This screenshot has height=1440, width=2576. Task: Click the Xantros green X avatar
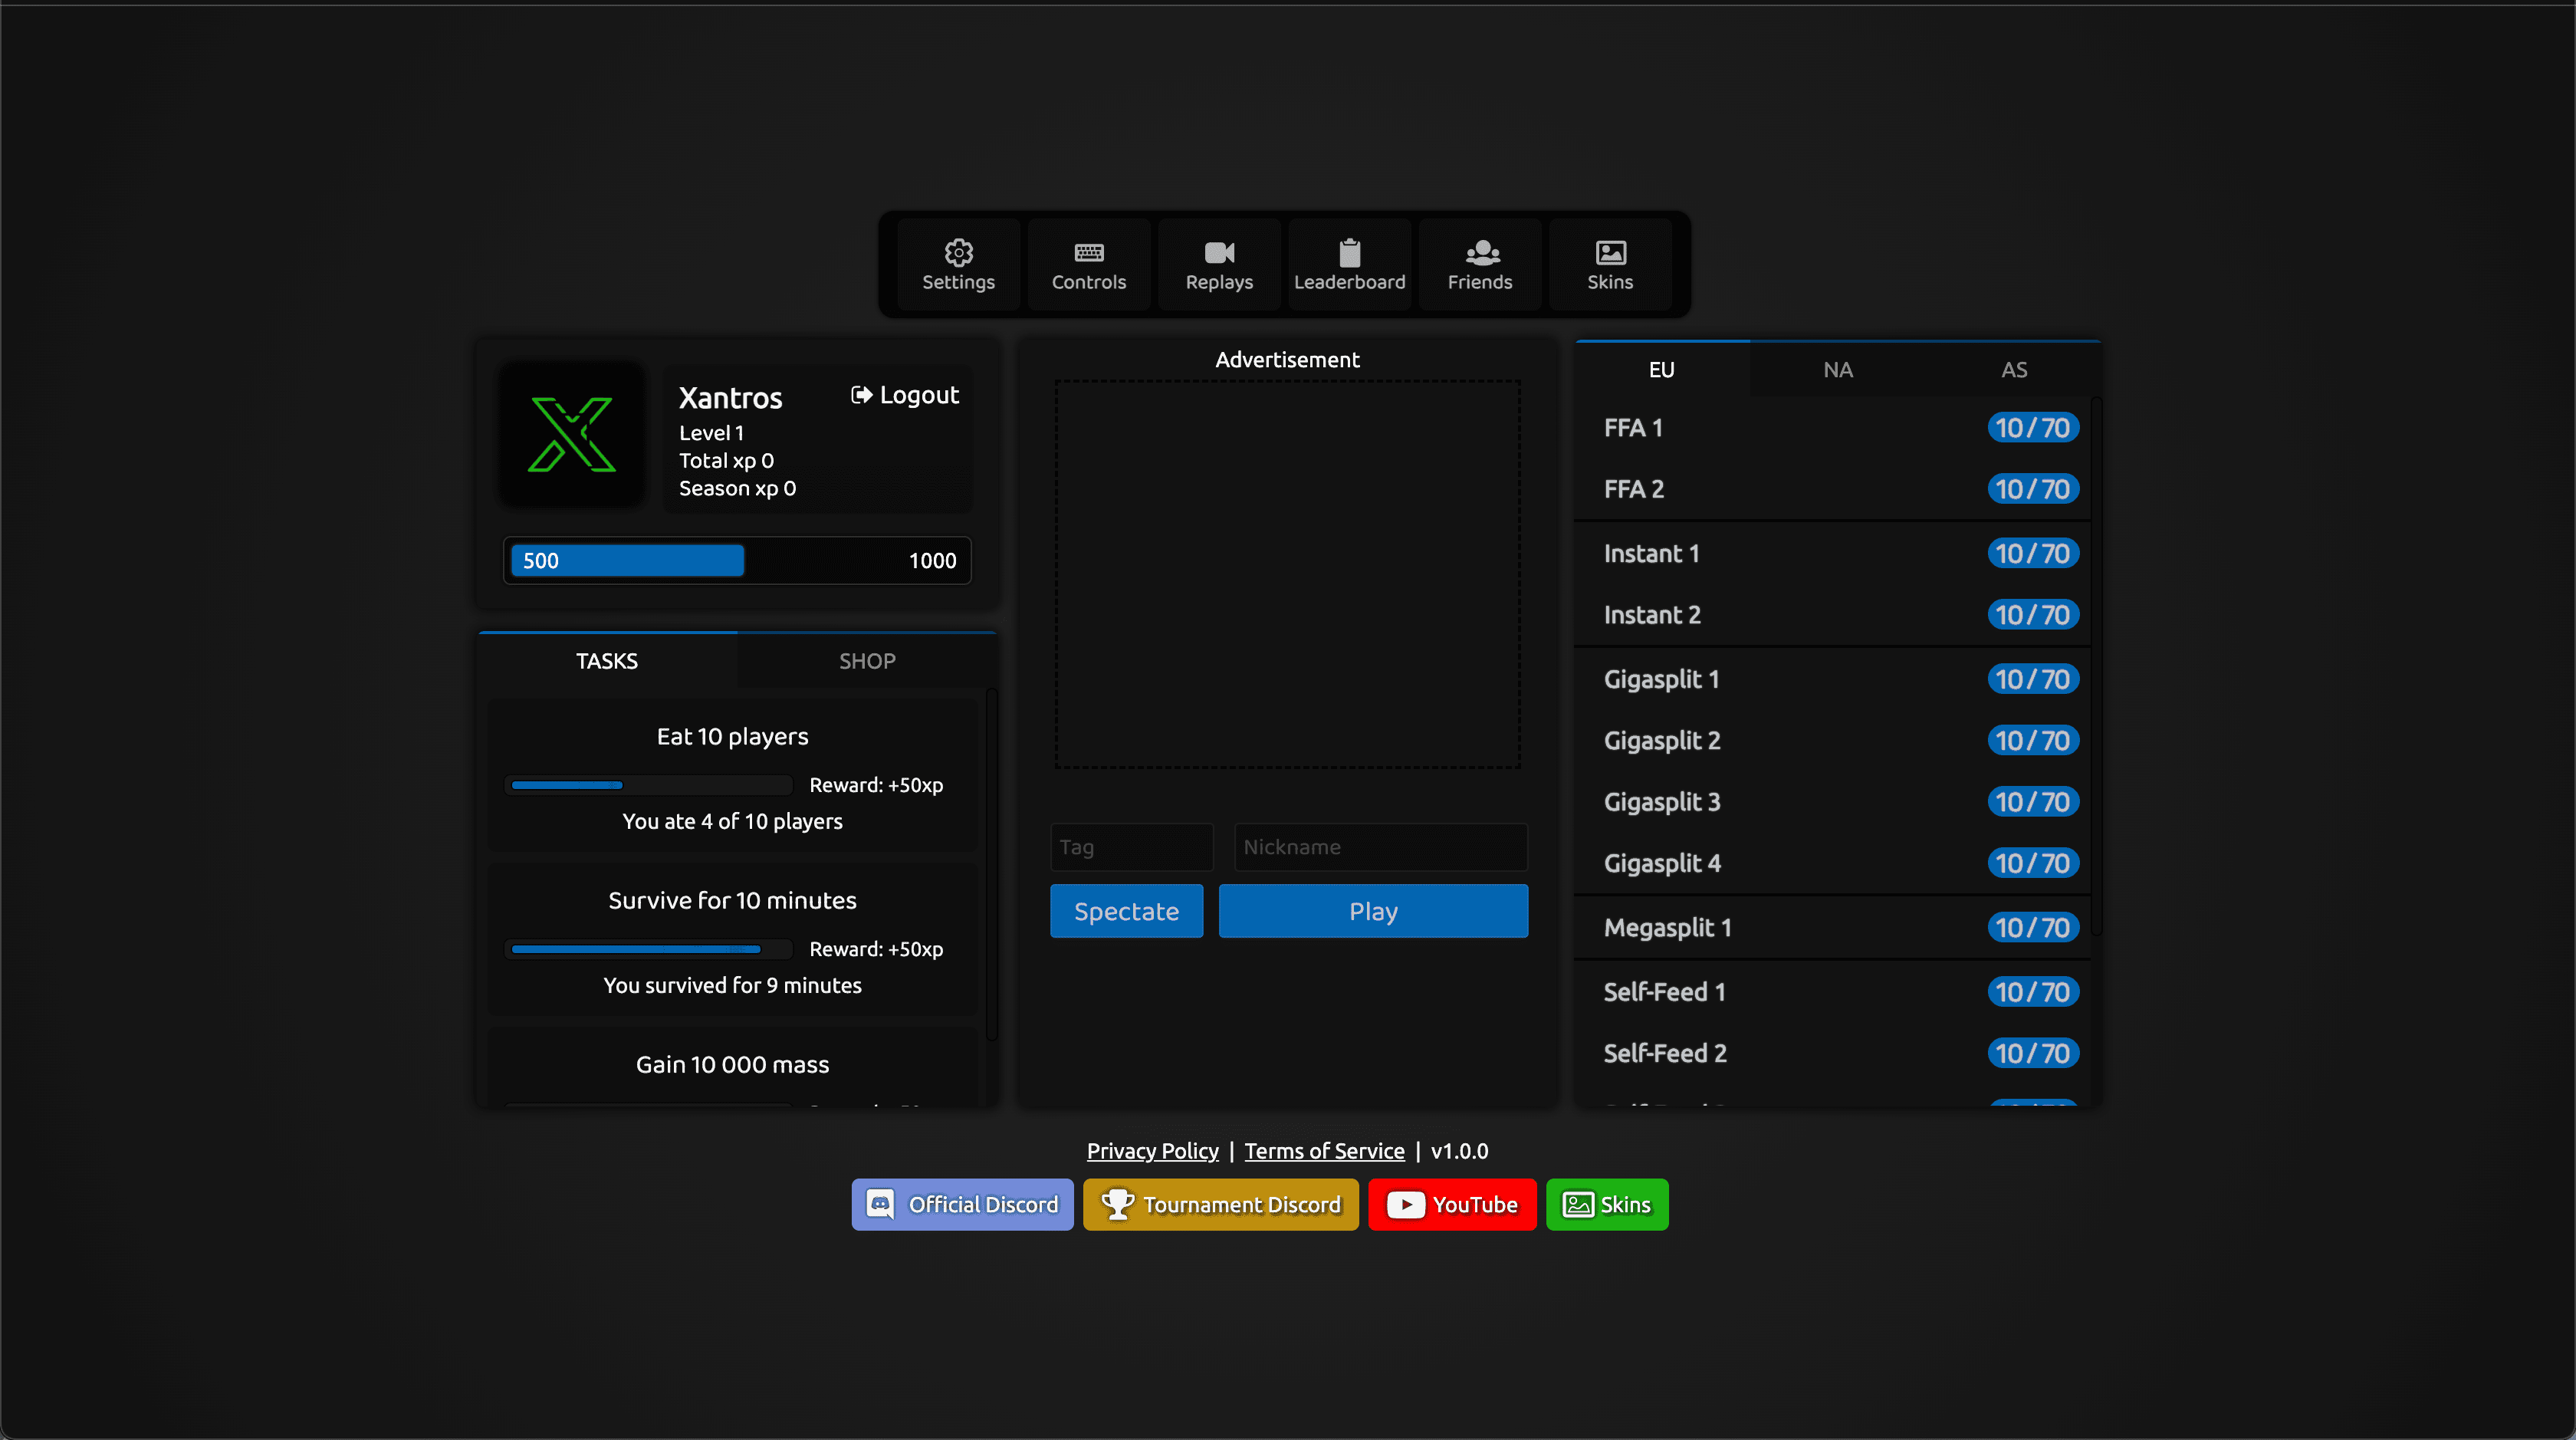(x=572, y=434)
